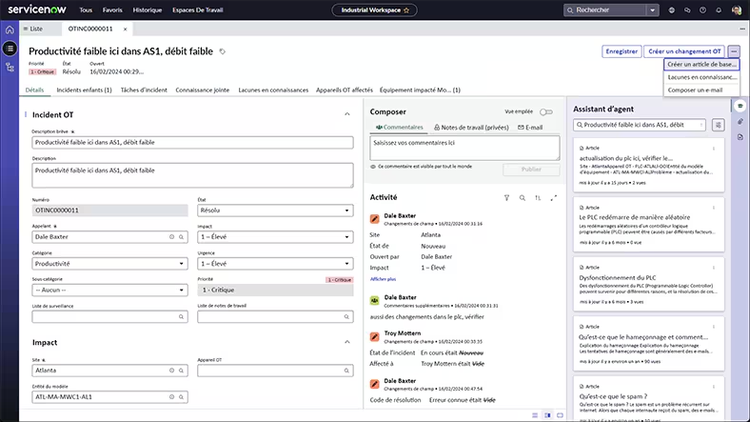Image resolution: width=750 pixels, height=422 pixels.
Task: Open the Appelant info icon
Action: coord(172,237)
